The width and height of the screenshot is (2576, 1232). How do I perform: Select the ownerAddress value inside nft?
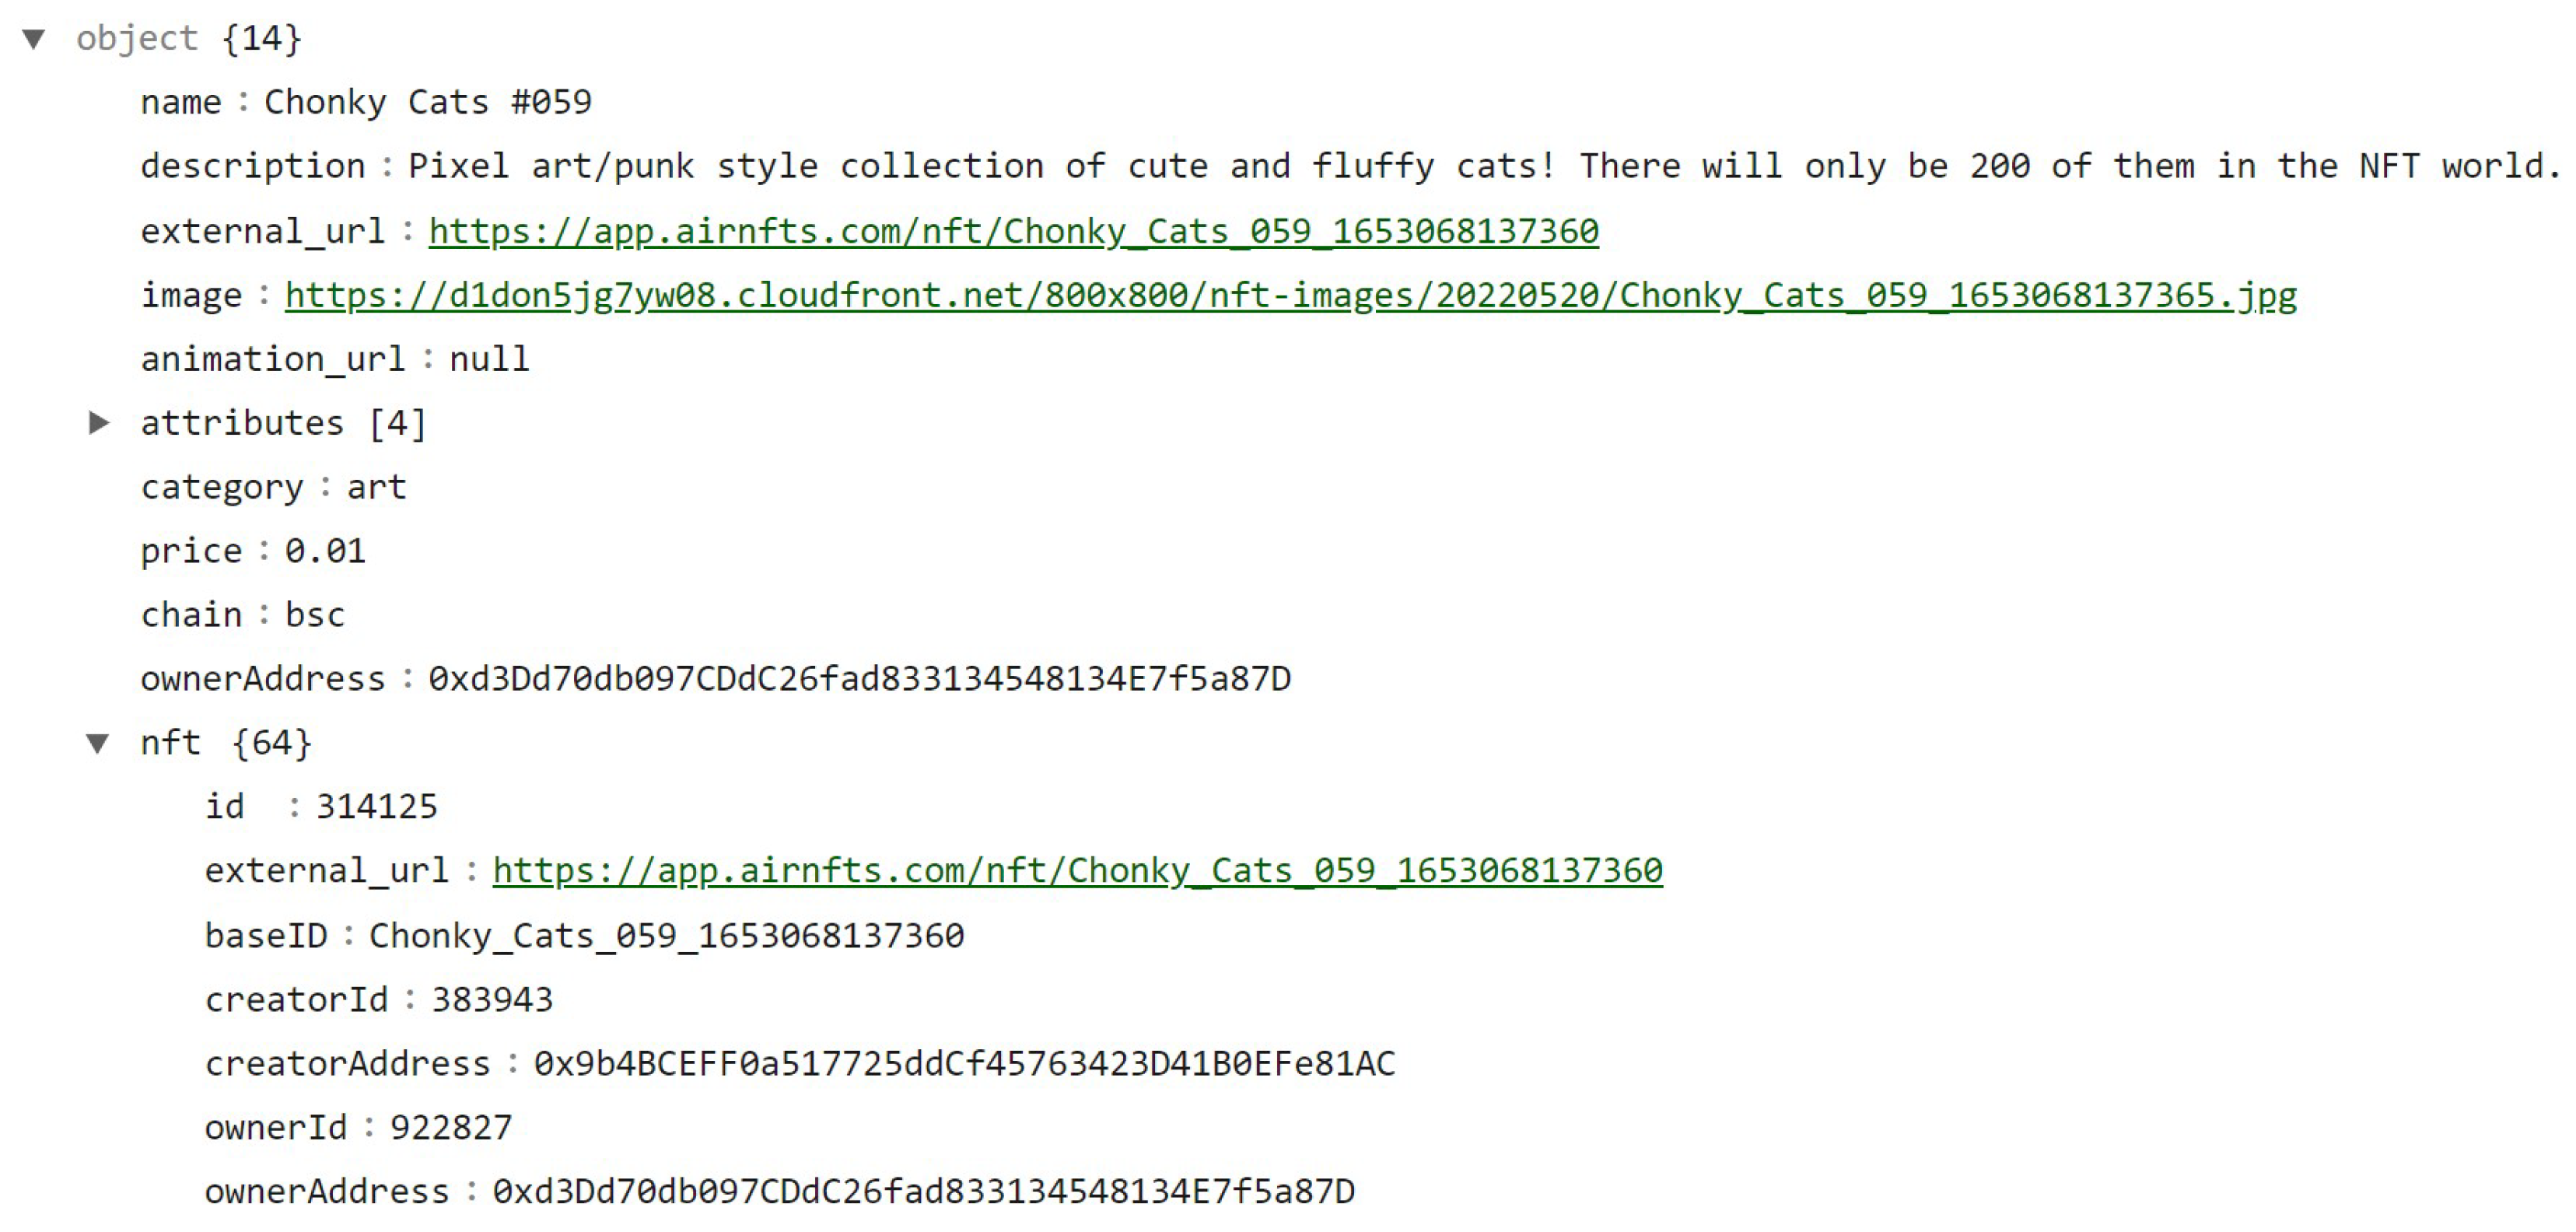(x=923, y=1192)
